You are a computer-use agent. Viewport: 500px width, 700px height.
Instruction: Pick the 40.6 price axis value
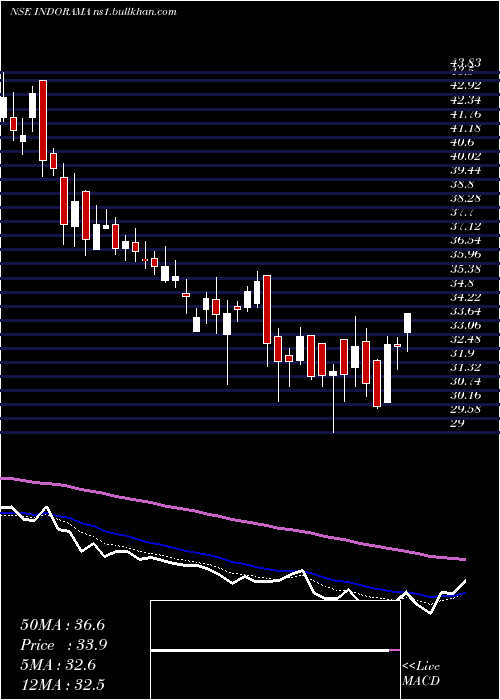(463, 143)
